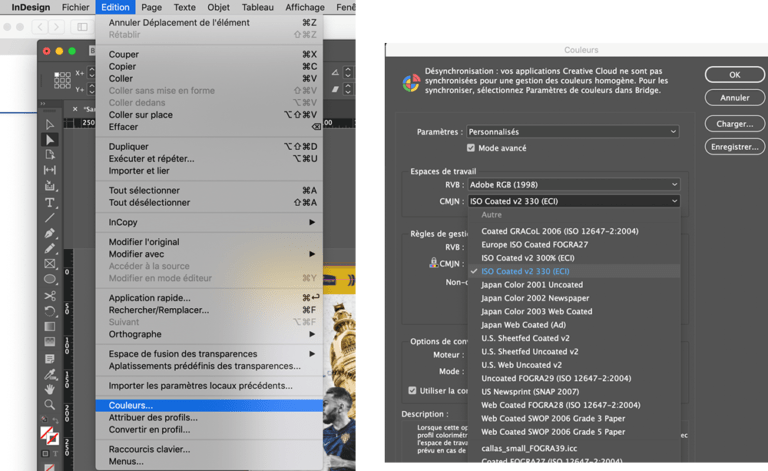This screenshot has width=768, height=471.
Task: Select the Pen tool
Action: click(49, 233)
